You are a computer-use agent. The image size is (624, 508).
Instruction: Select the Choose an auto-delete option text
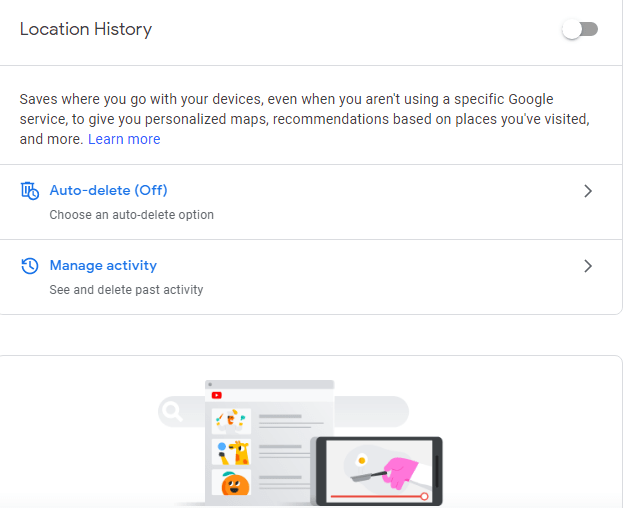[132, 215]
